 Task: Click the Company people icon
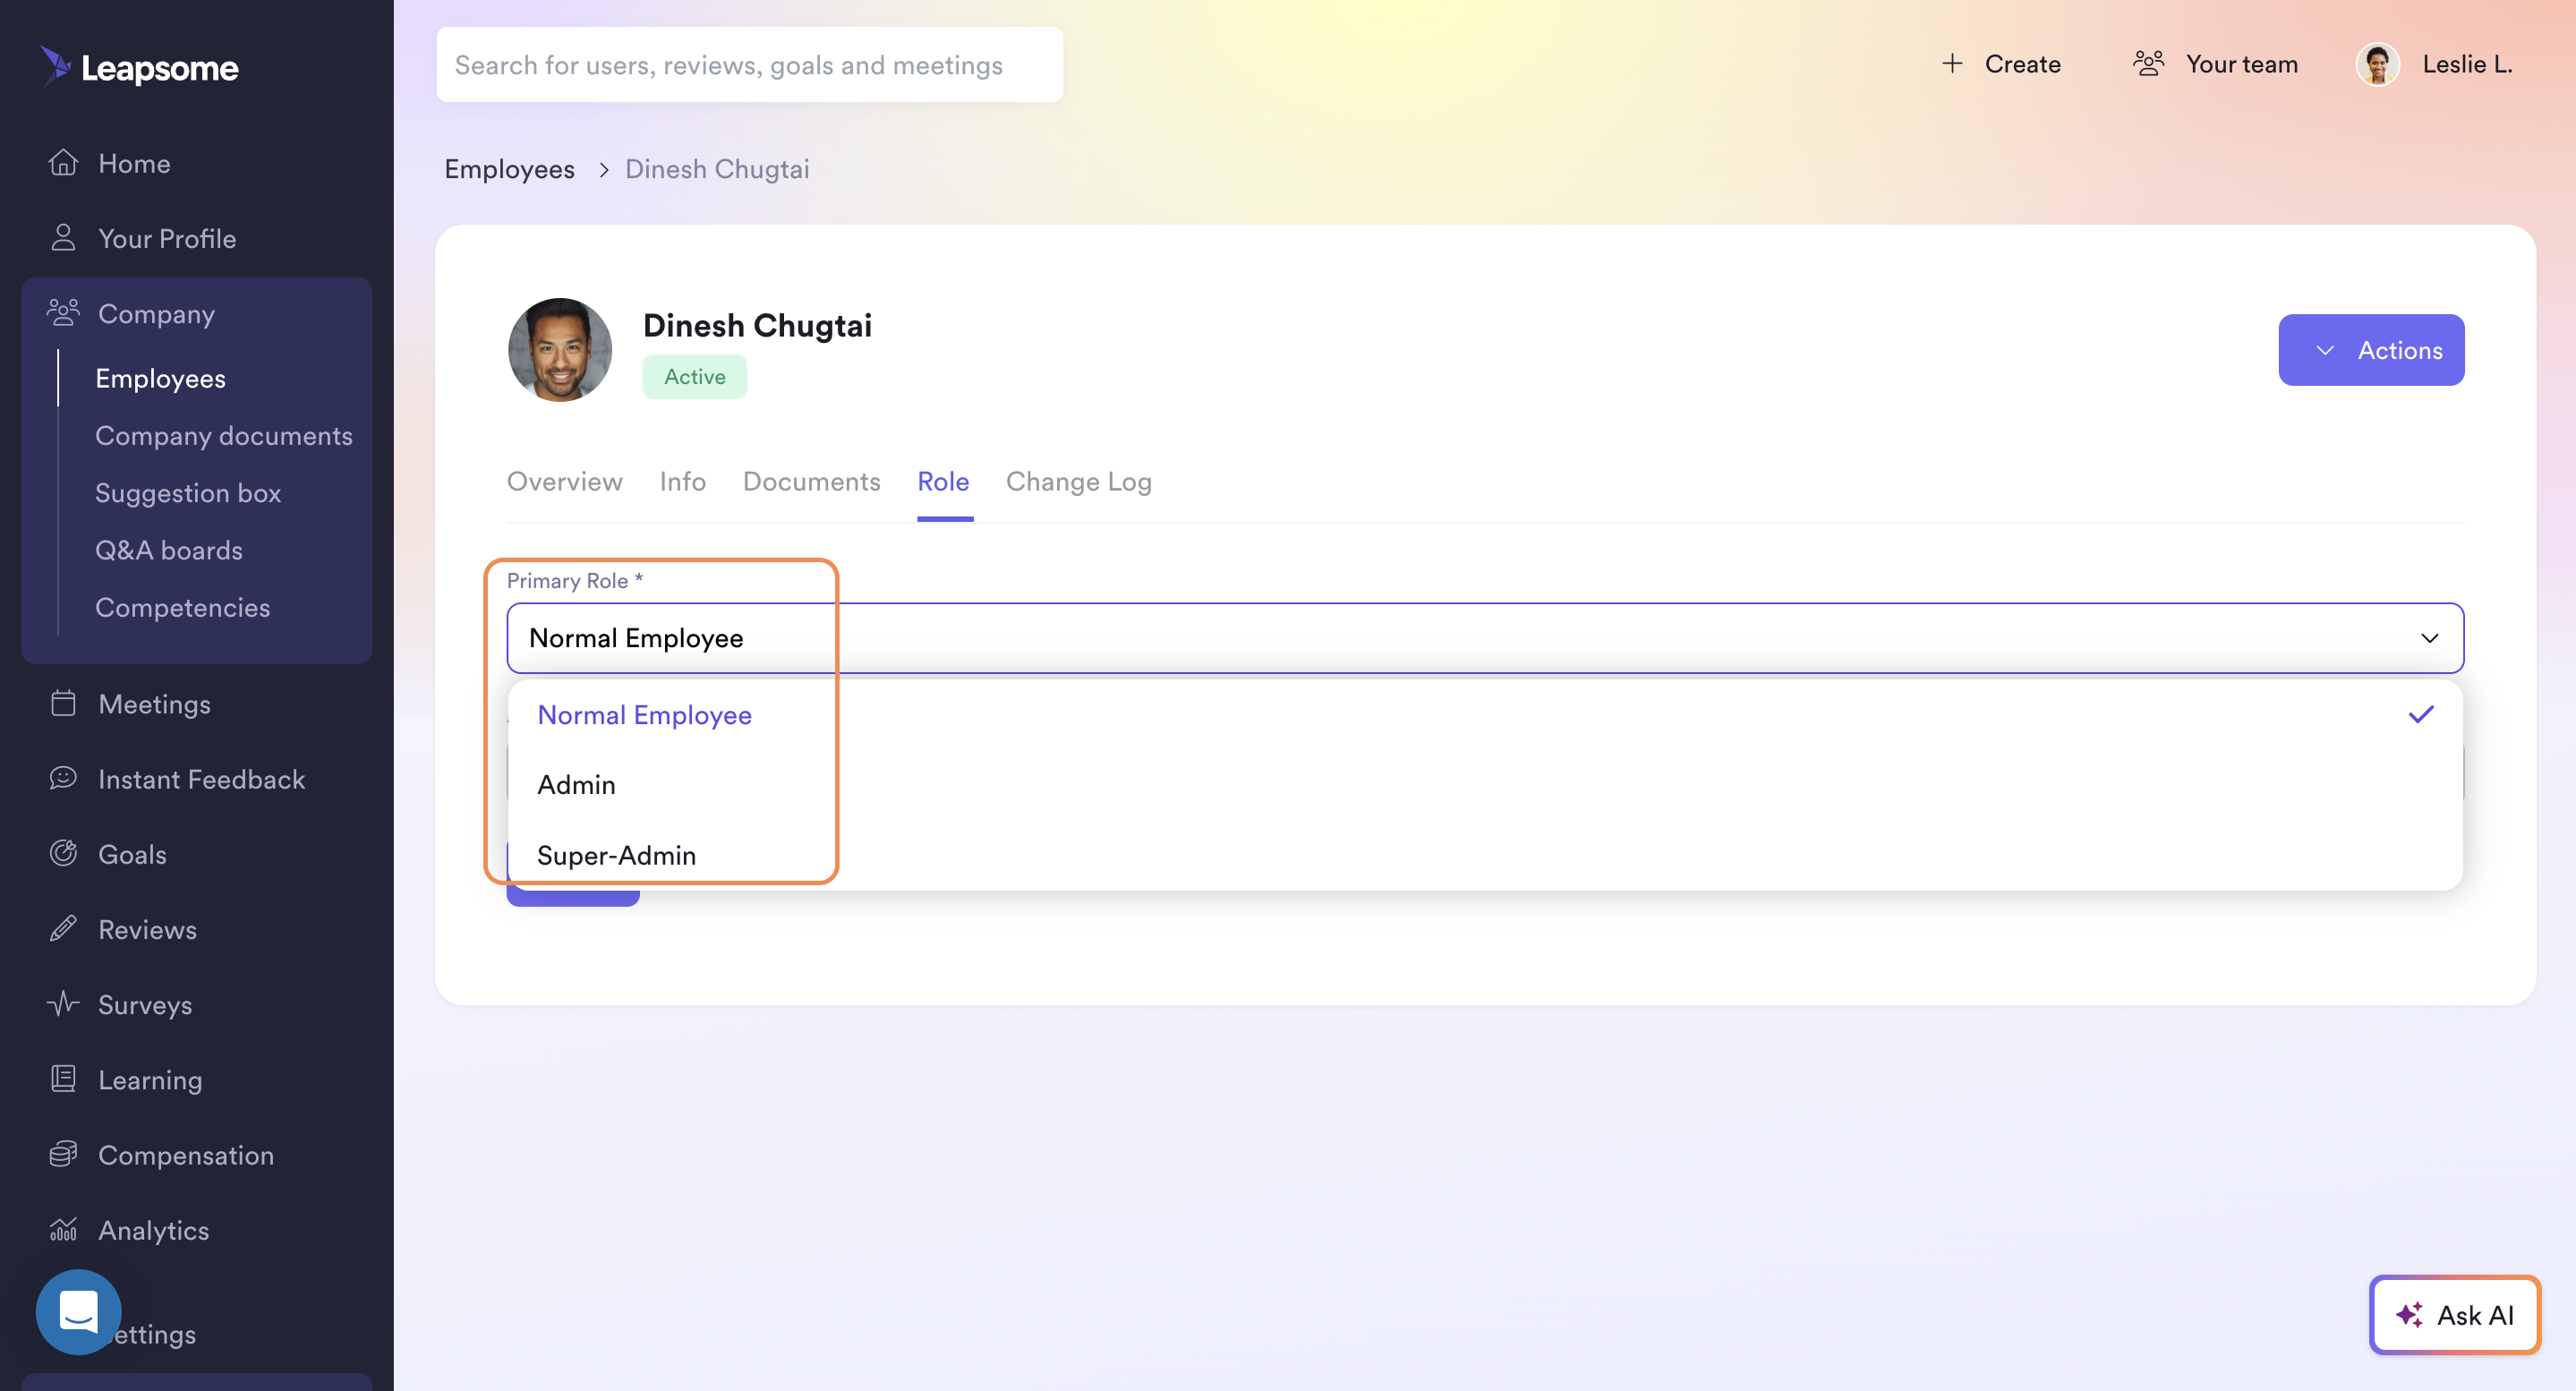click(63, 313)
